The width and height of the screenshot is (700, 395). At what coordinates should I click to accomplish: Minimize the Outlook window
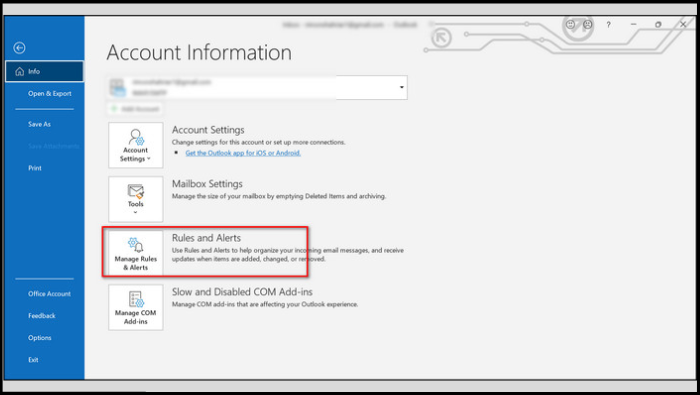tap(633, 25)
